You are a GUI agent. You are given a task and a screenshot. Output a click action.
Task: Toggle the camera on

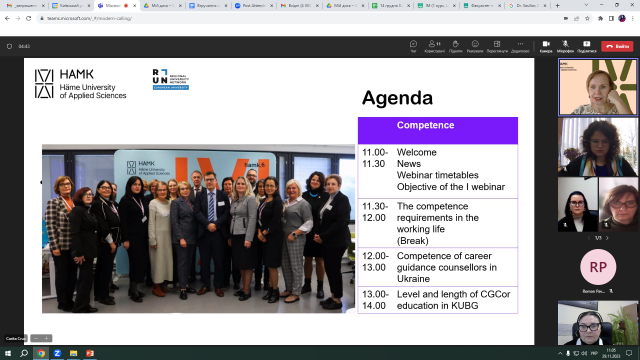[546, 46]
